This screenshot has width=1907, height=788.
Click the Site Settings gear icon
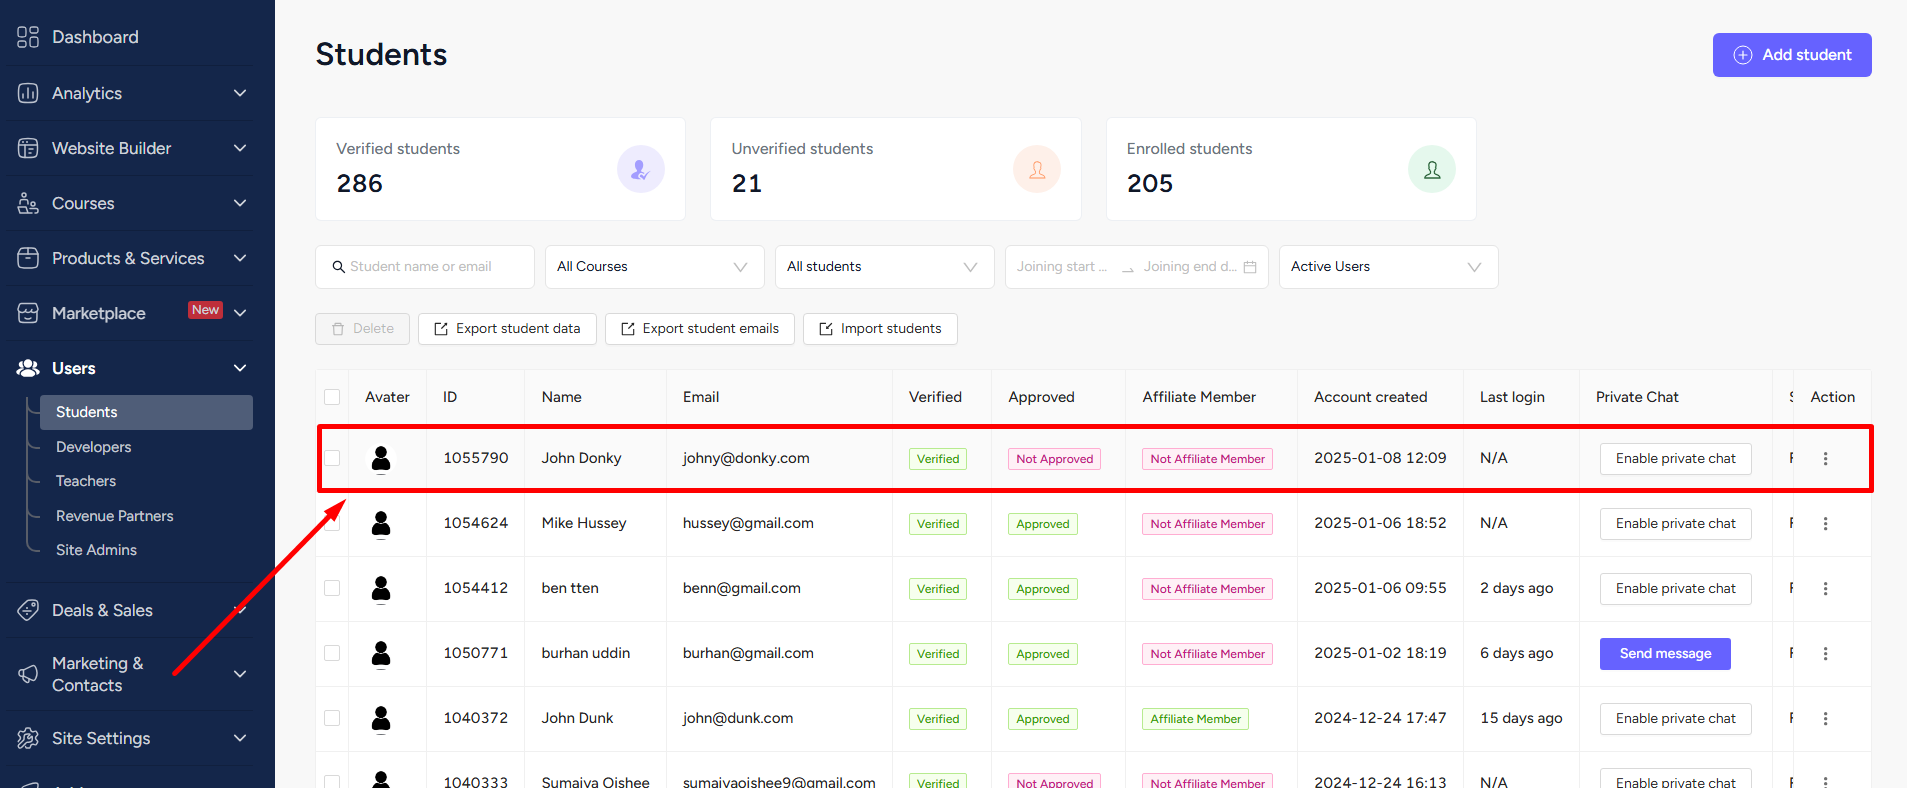click(x=28, y=738)
